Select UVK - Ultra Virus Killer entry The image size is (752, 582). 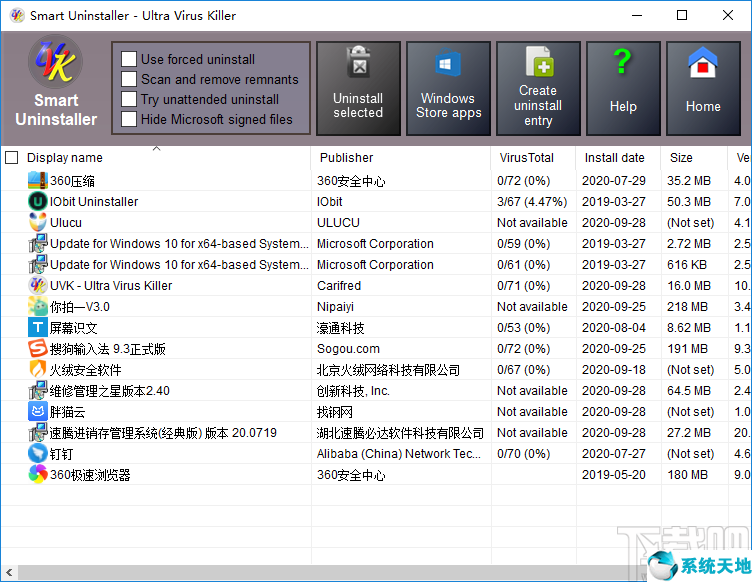[x=111, y=286]
